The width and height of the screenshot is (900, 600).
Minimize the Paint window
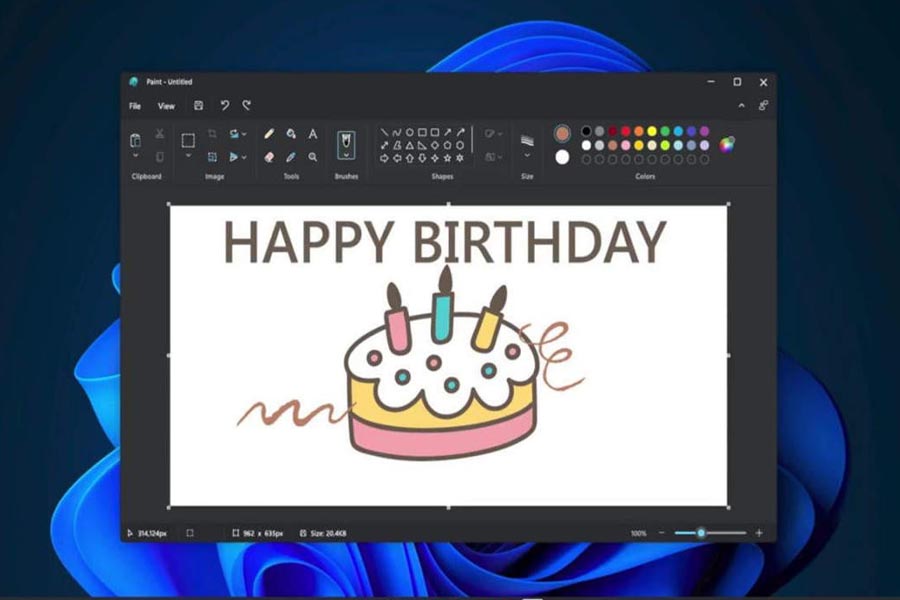click(711, 82)
